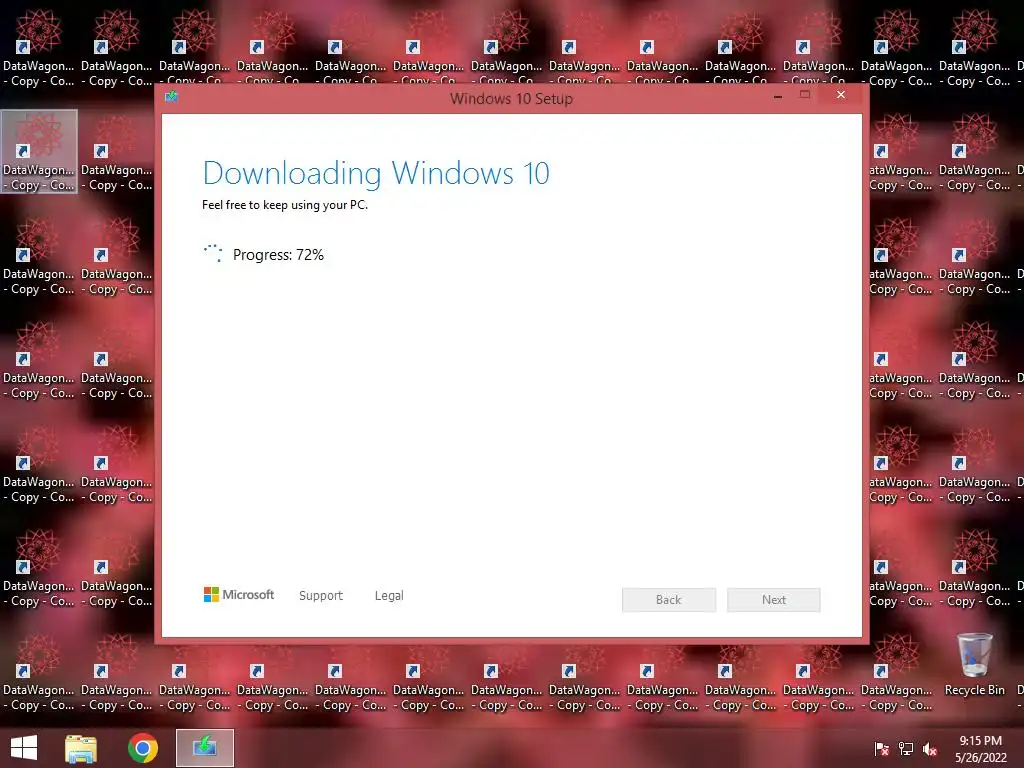Minimize the Windows 10 Setup window
This screenshot has width=1024, height=768.
(778, 96)
